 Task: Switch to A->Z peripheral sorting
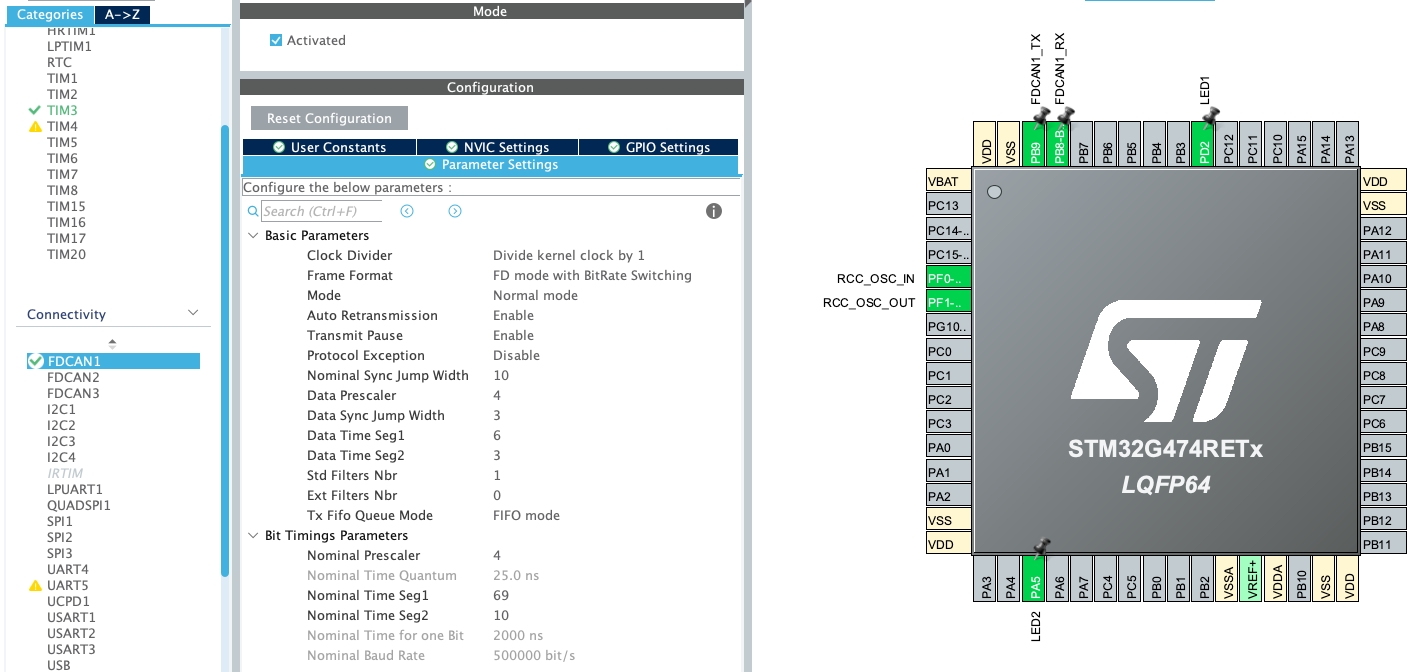click(x=121, y=15)
